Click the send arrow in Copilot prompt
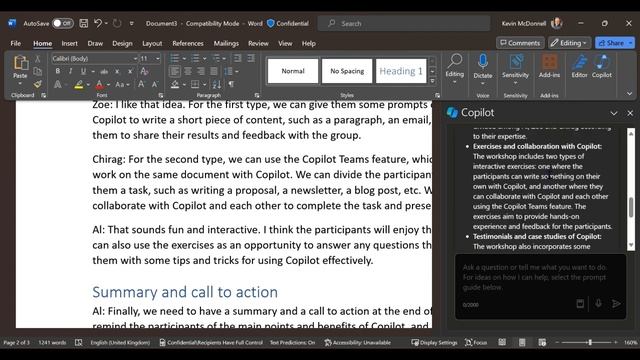Viewport: 640px width, 360px height. (x=616, y=303)
